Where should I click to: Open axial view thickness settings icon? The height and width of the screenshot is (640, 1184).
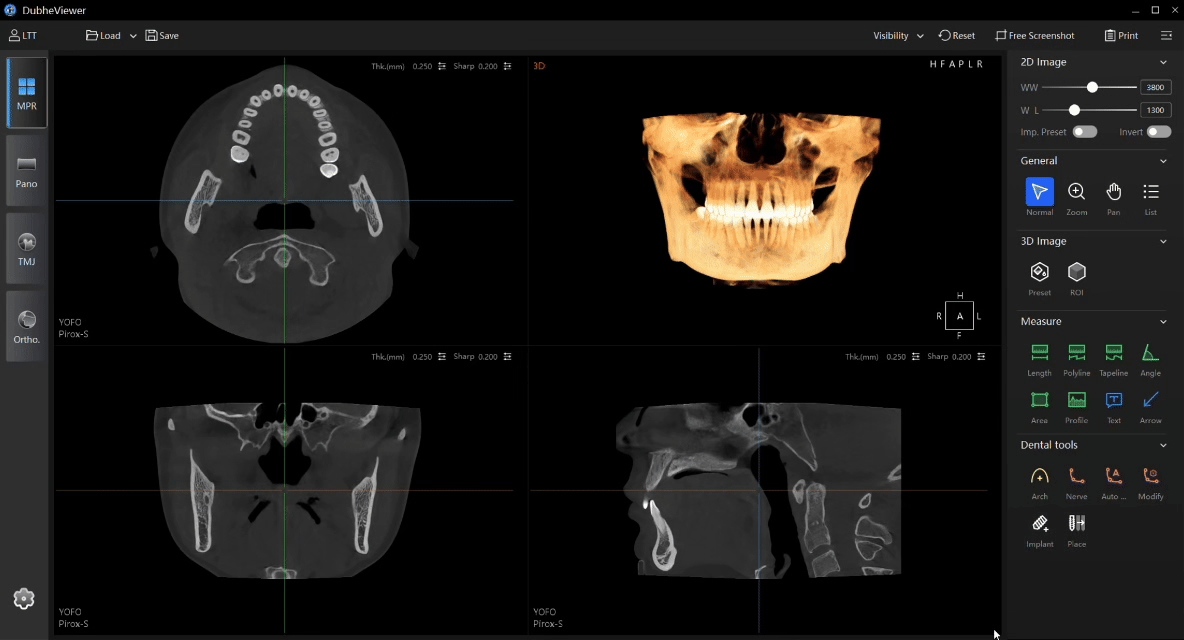pyautogui.click(x=442, y=66)
